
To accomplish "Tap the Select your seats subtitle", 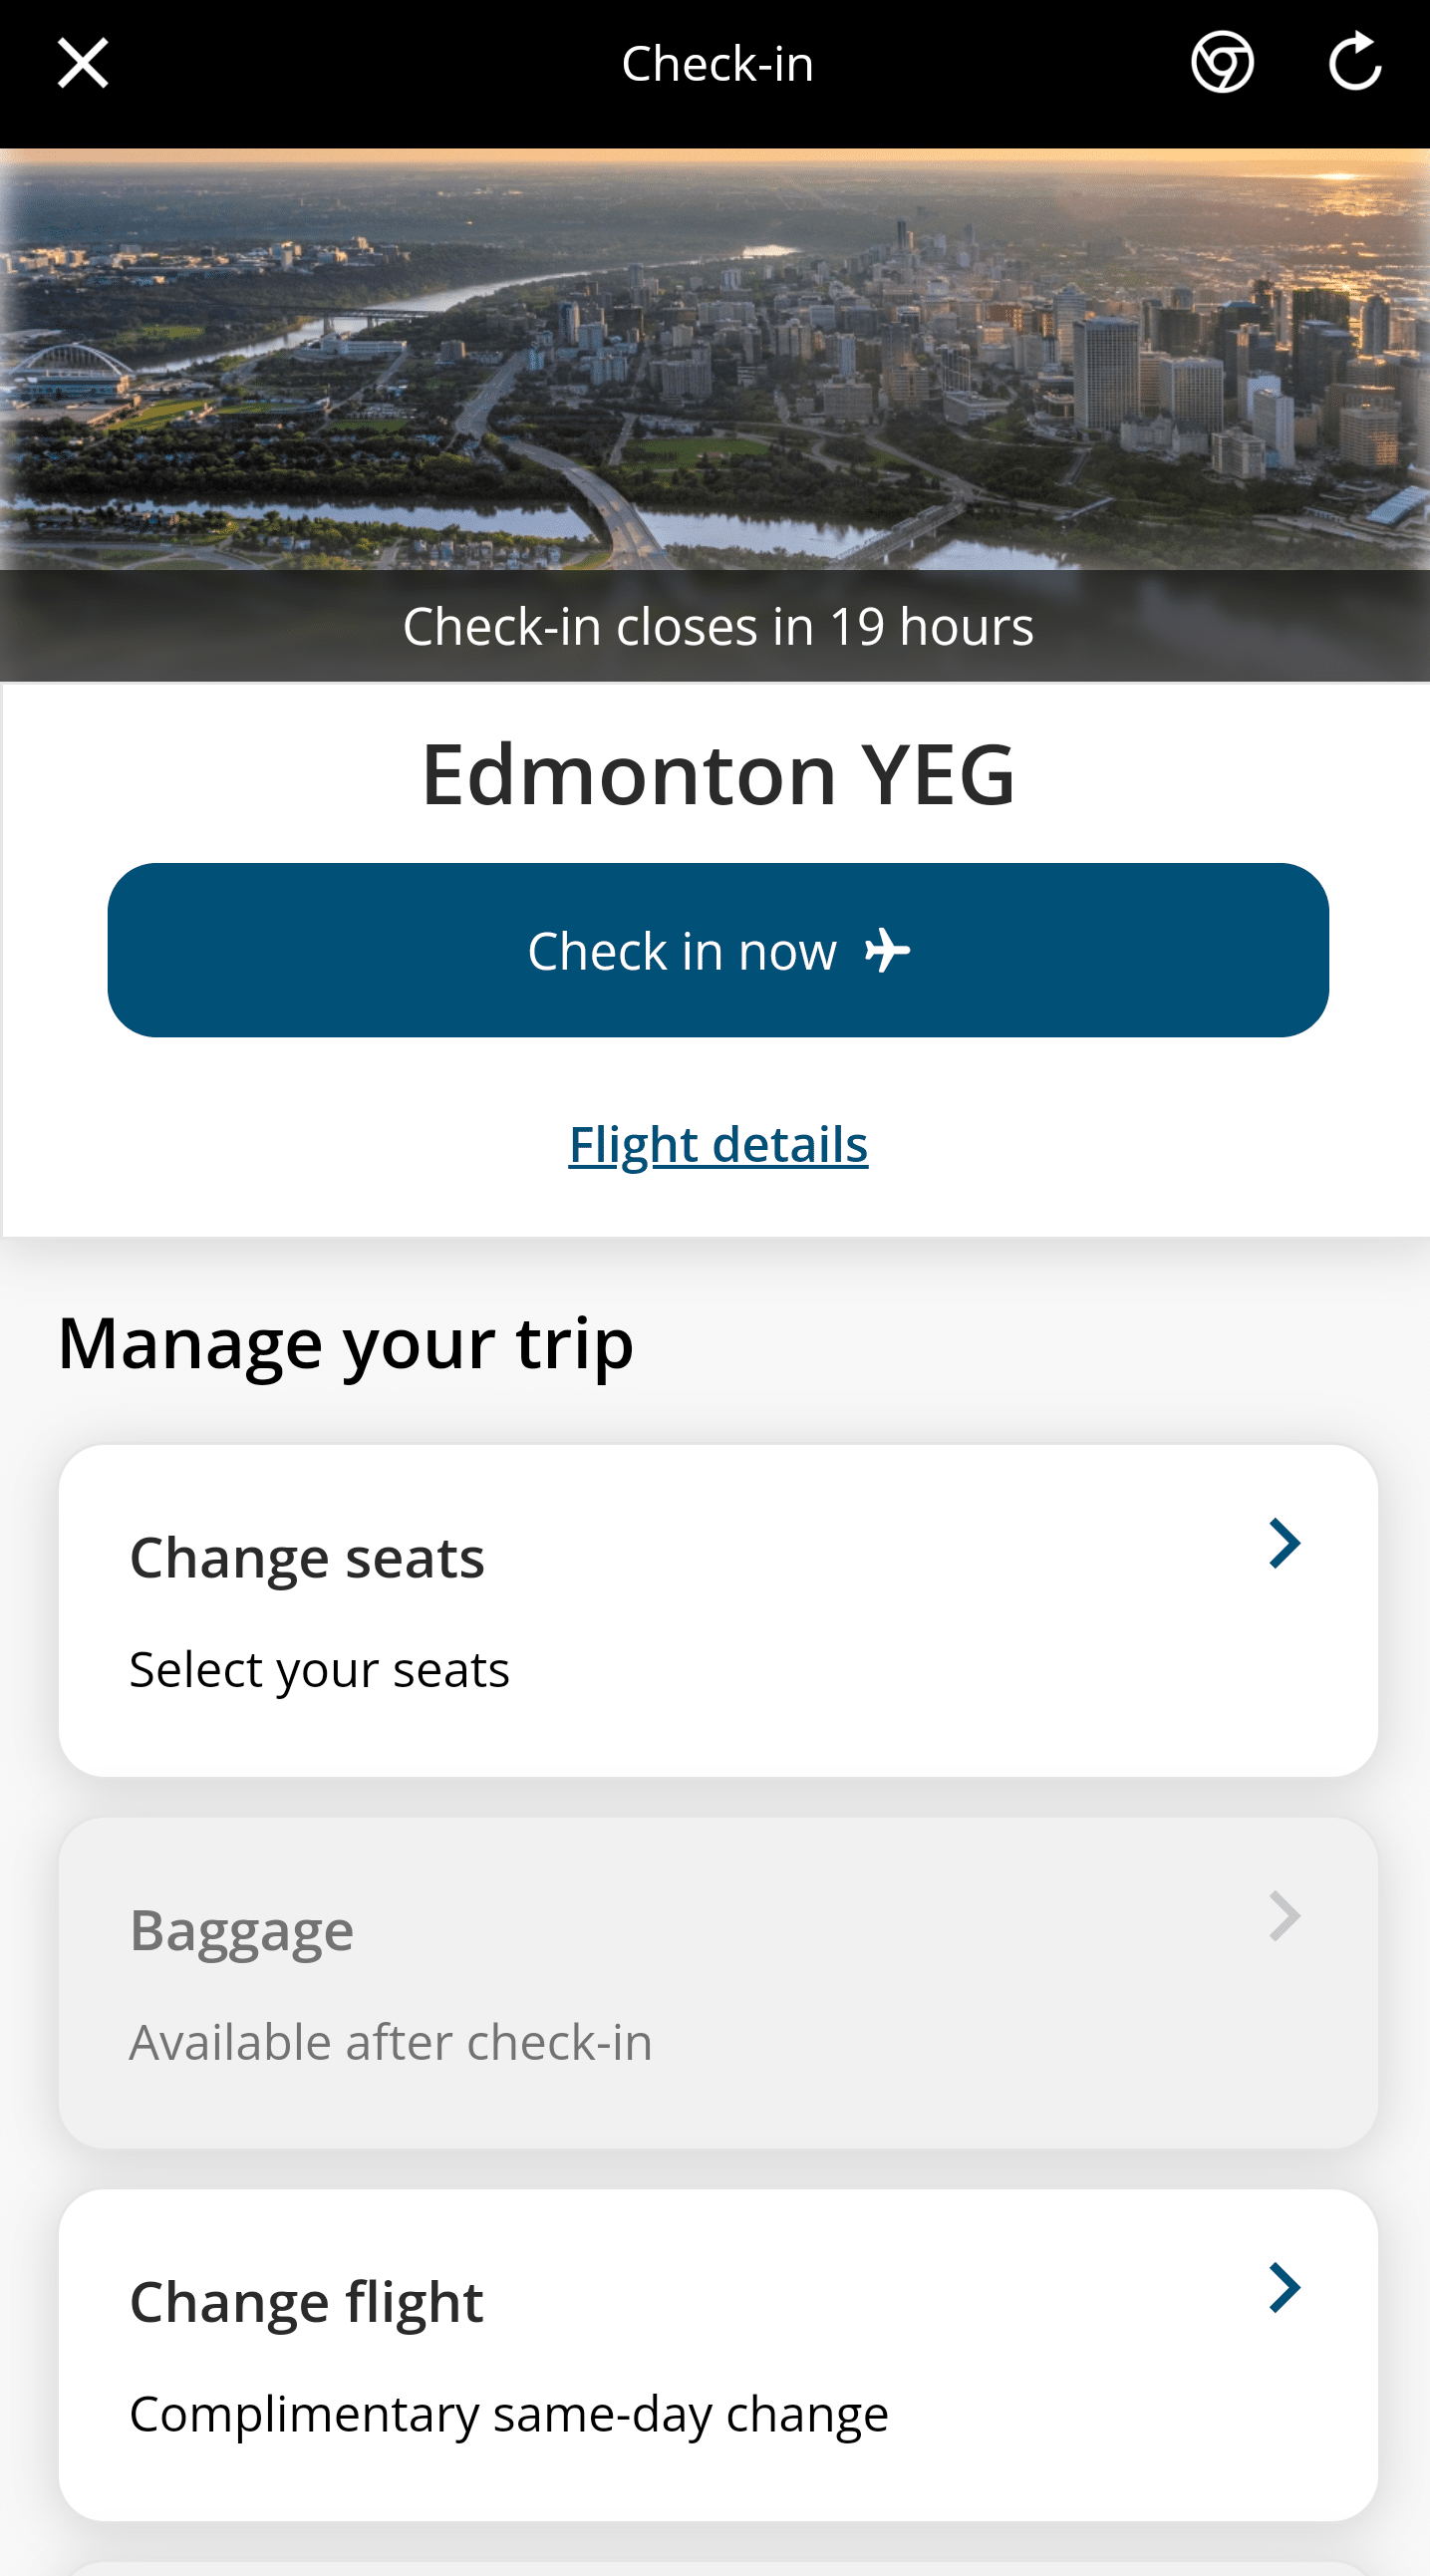I will pyautogui.click(x=320, y=1670).
